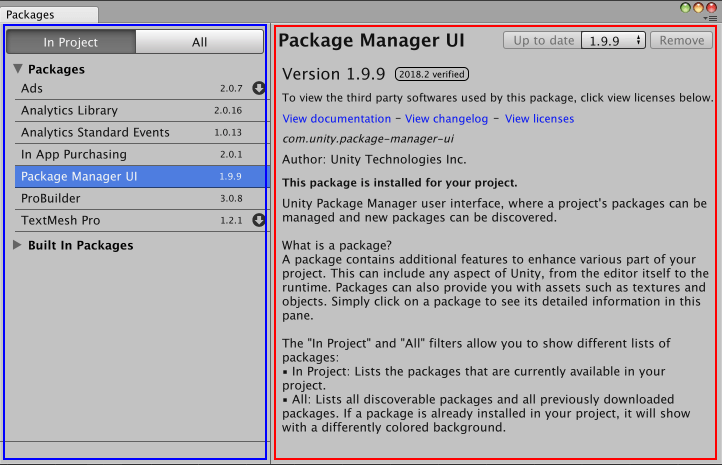This screenshot has height=465, width=722.
Task: Switch to the In Project filter
Action: coord(70,42)
